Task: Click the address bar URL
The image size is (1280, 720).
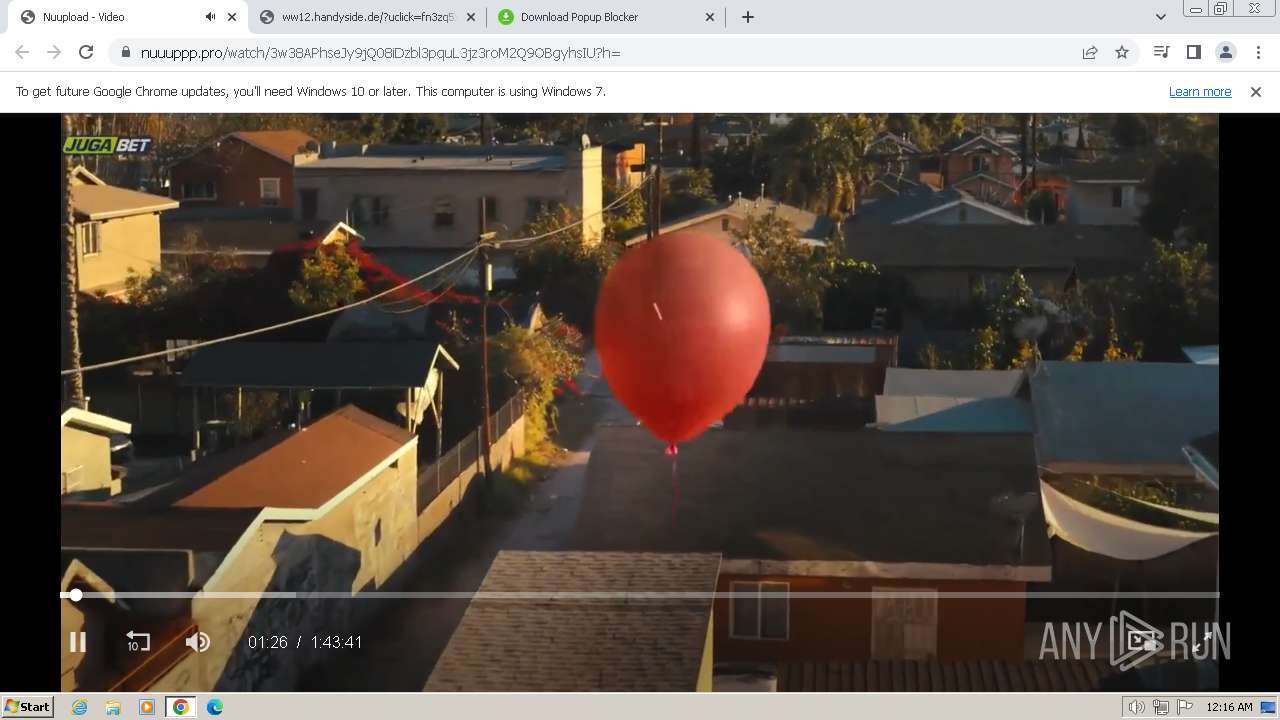Action: pos(381,53)
